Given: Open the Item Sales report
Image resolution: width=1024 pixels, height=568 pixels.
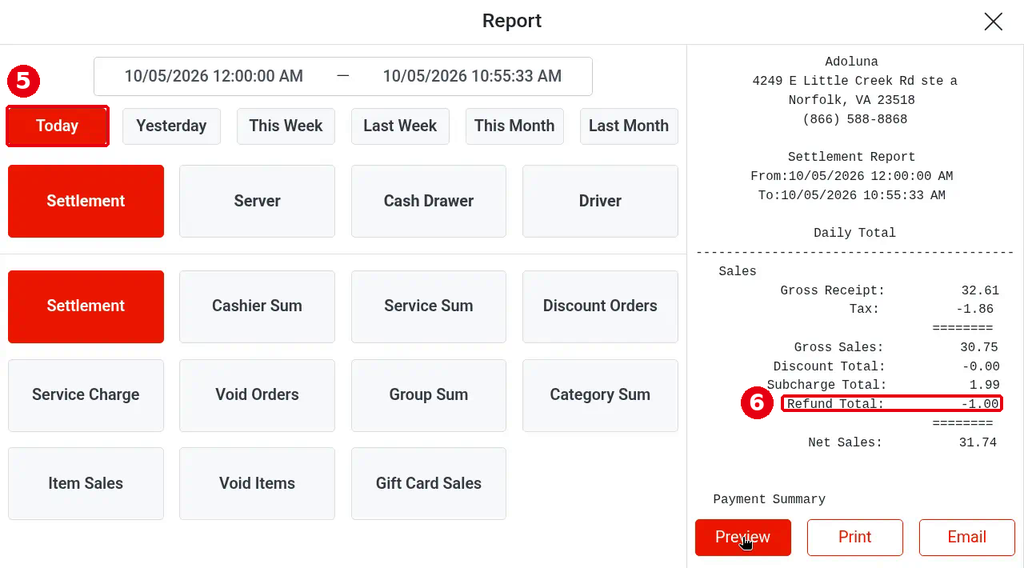Looking at the screenshot, I should [x=86, y=484].
